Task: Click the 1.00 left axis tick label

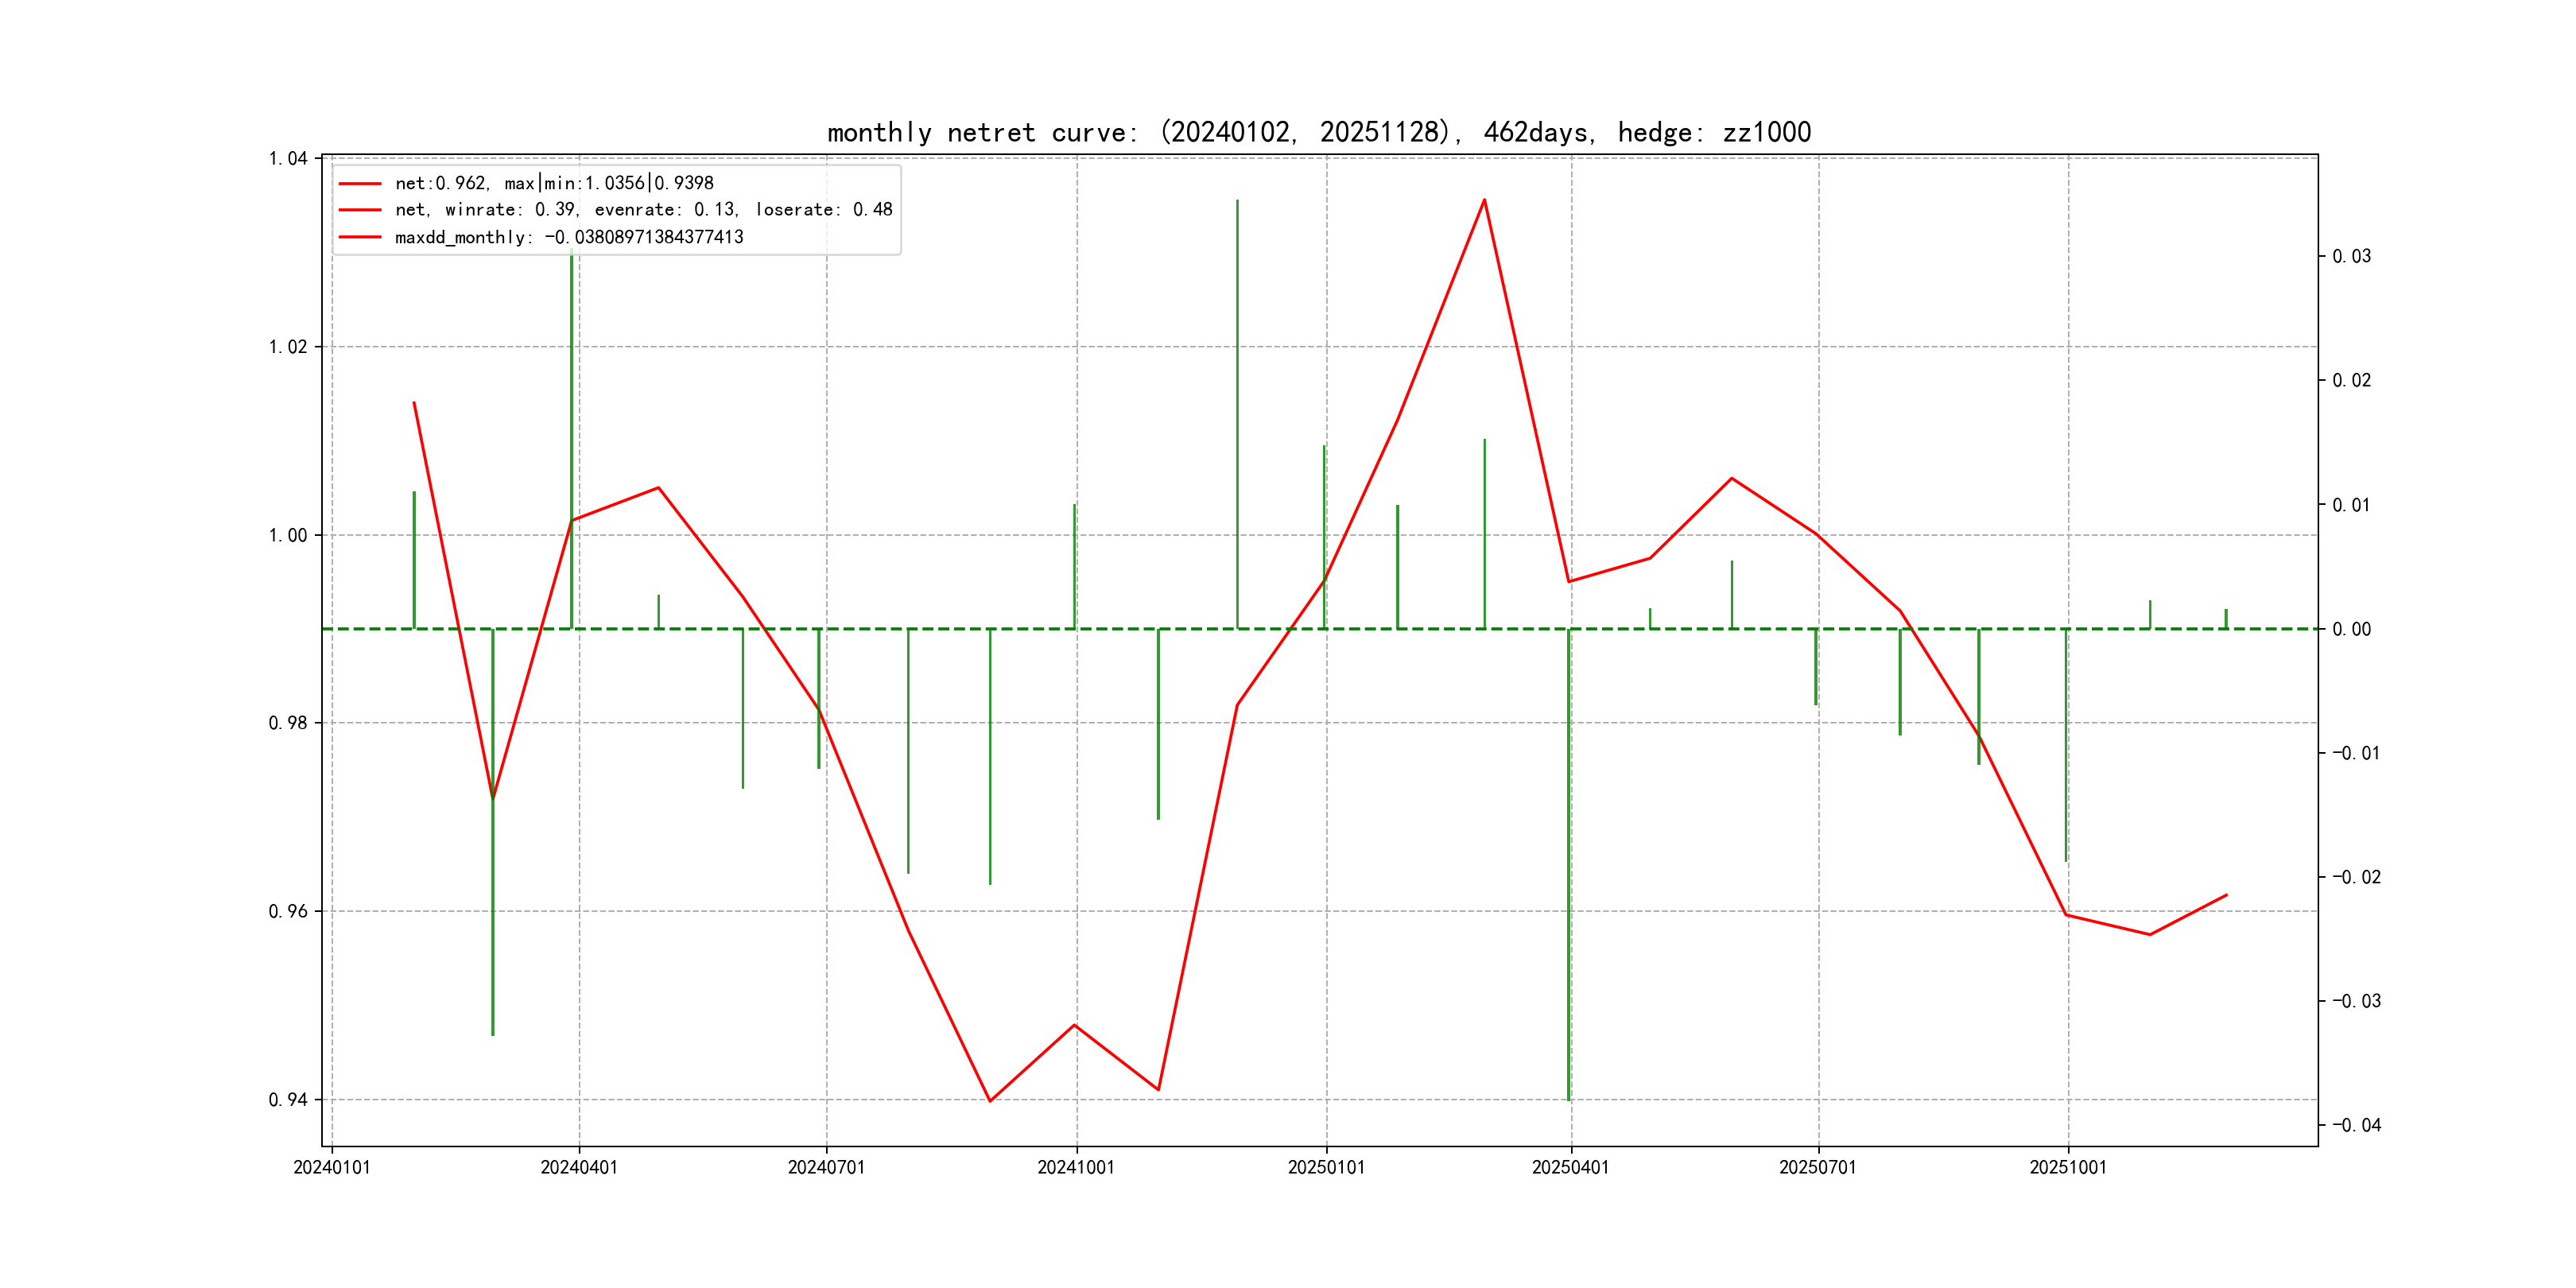Action: (288, 535)
